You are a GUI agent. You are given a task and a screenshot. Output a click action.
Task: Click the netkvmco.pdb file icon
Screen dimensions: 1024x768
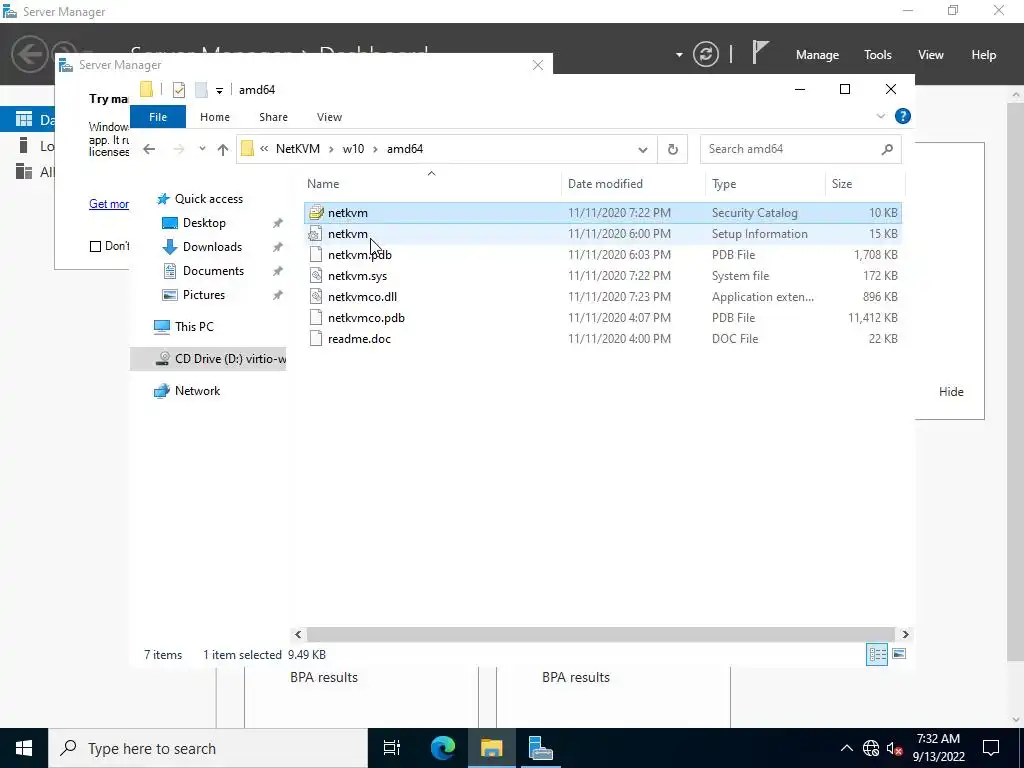[315, 317]
